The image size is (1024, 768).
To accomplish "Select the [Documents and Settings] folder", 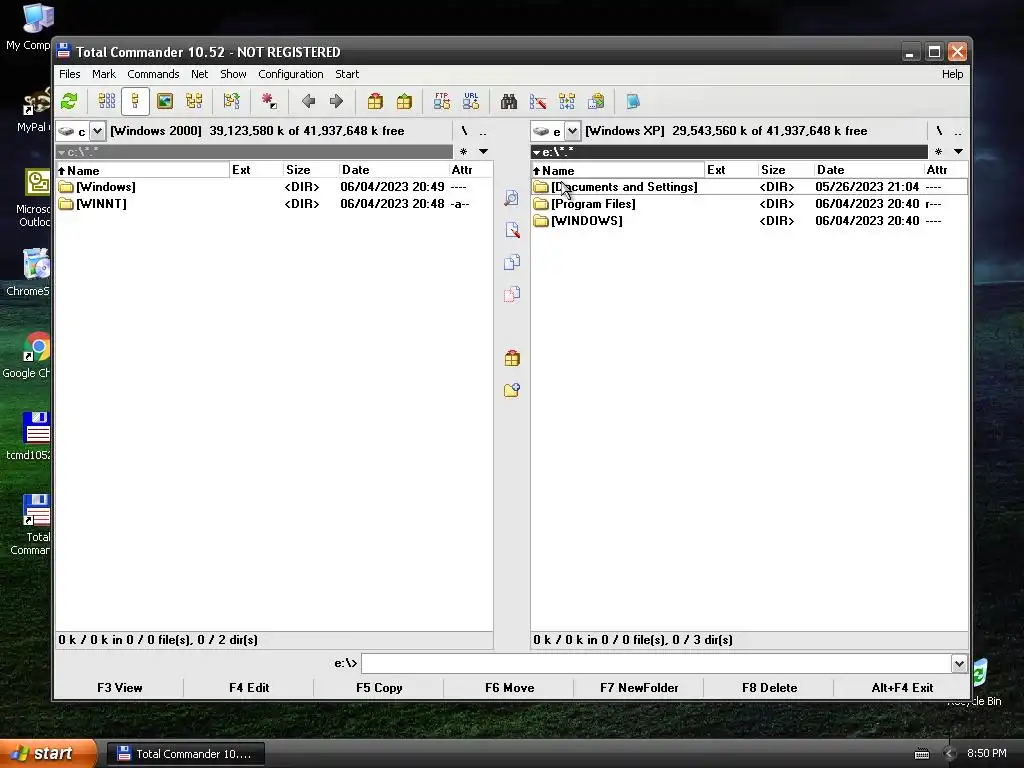I will (x=749, y=187).
